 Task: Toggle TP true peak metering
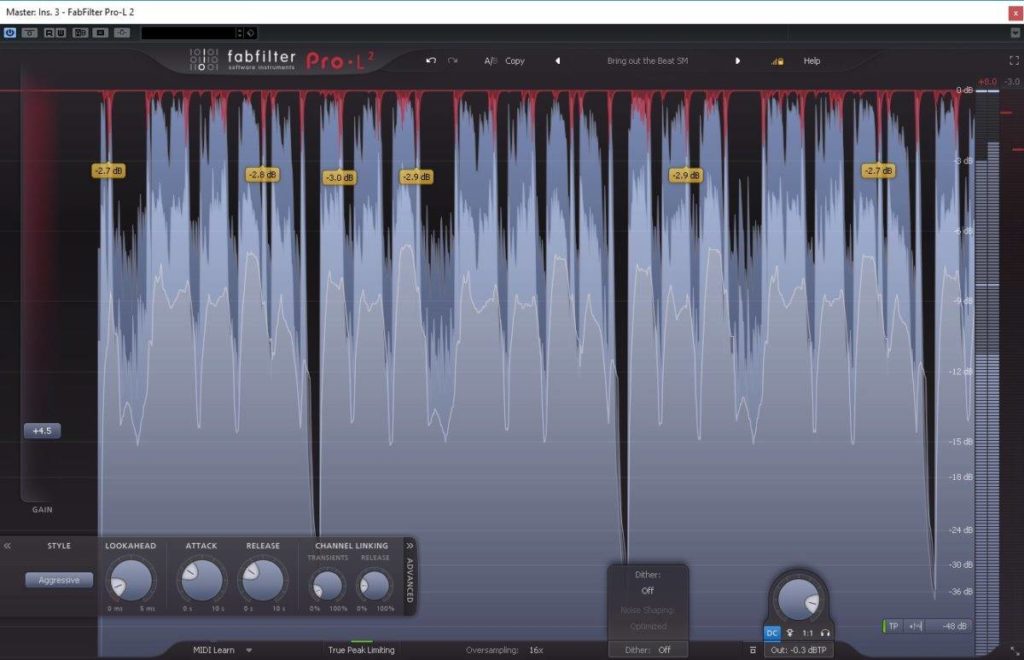(x=893, y=626)
